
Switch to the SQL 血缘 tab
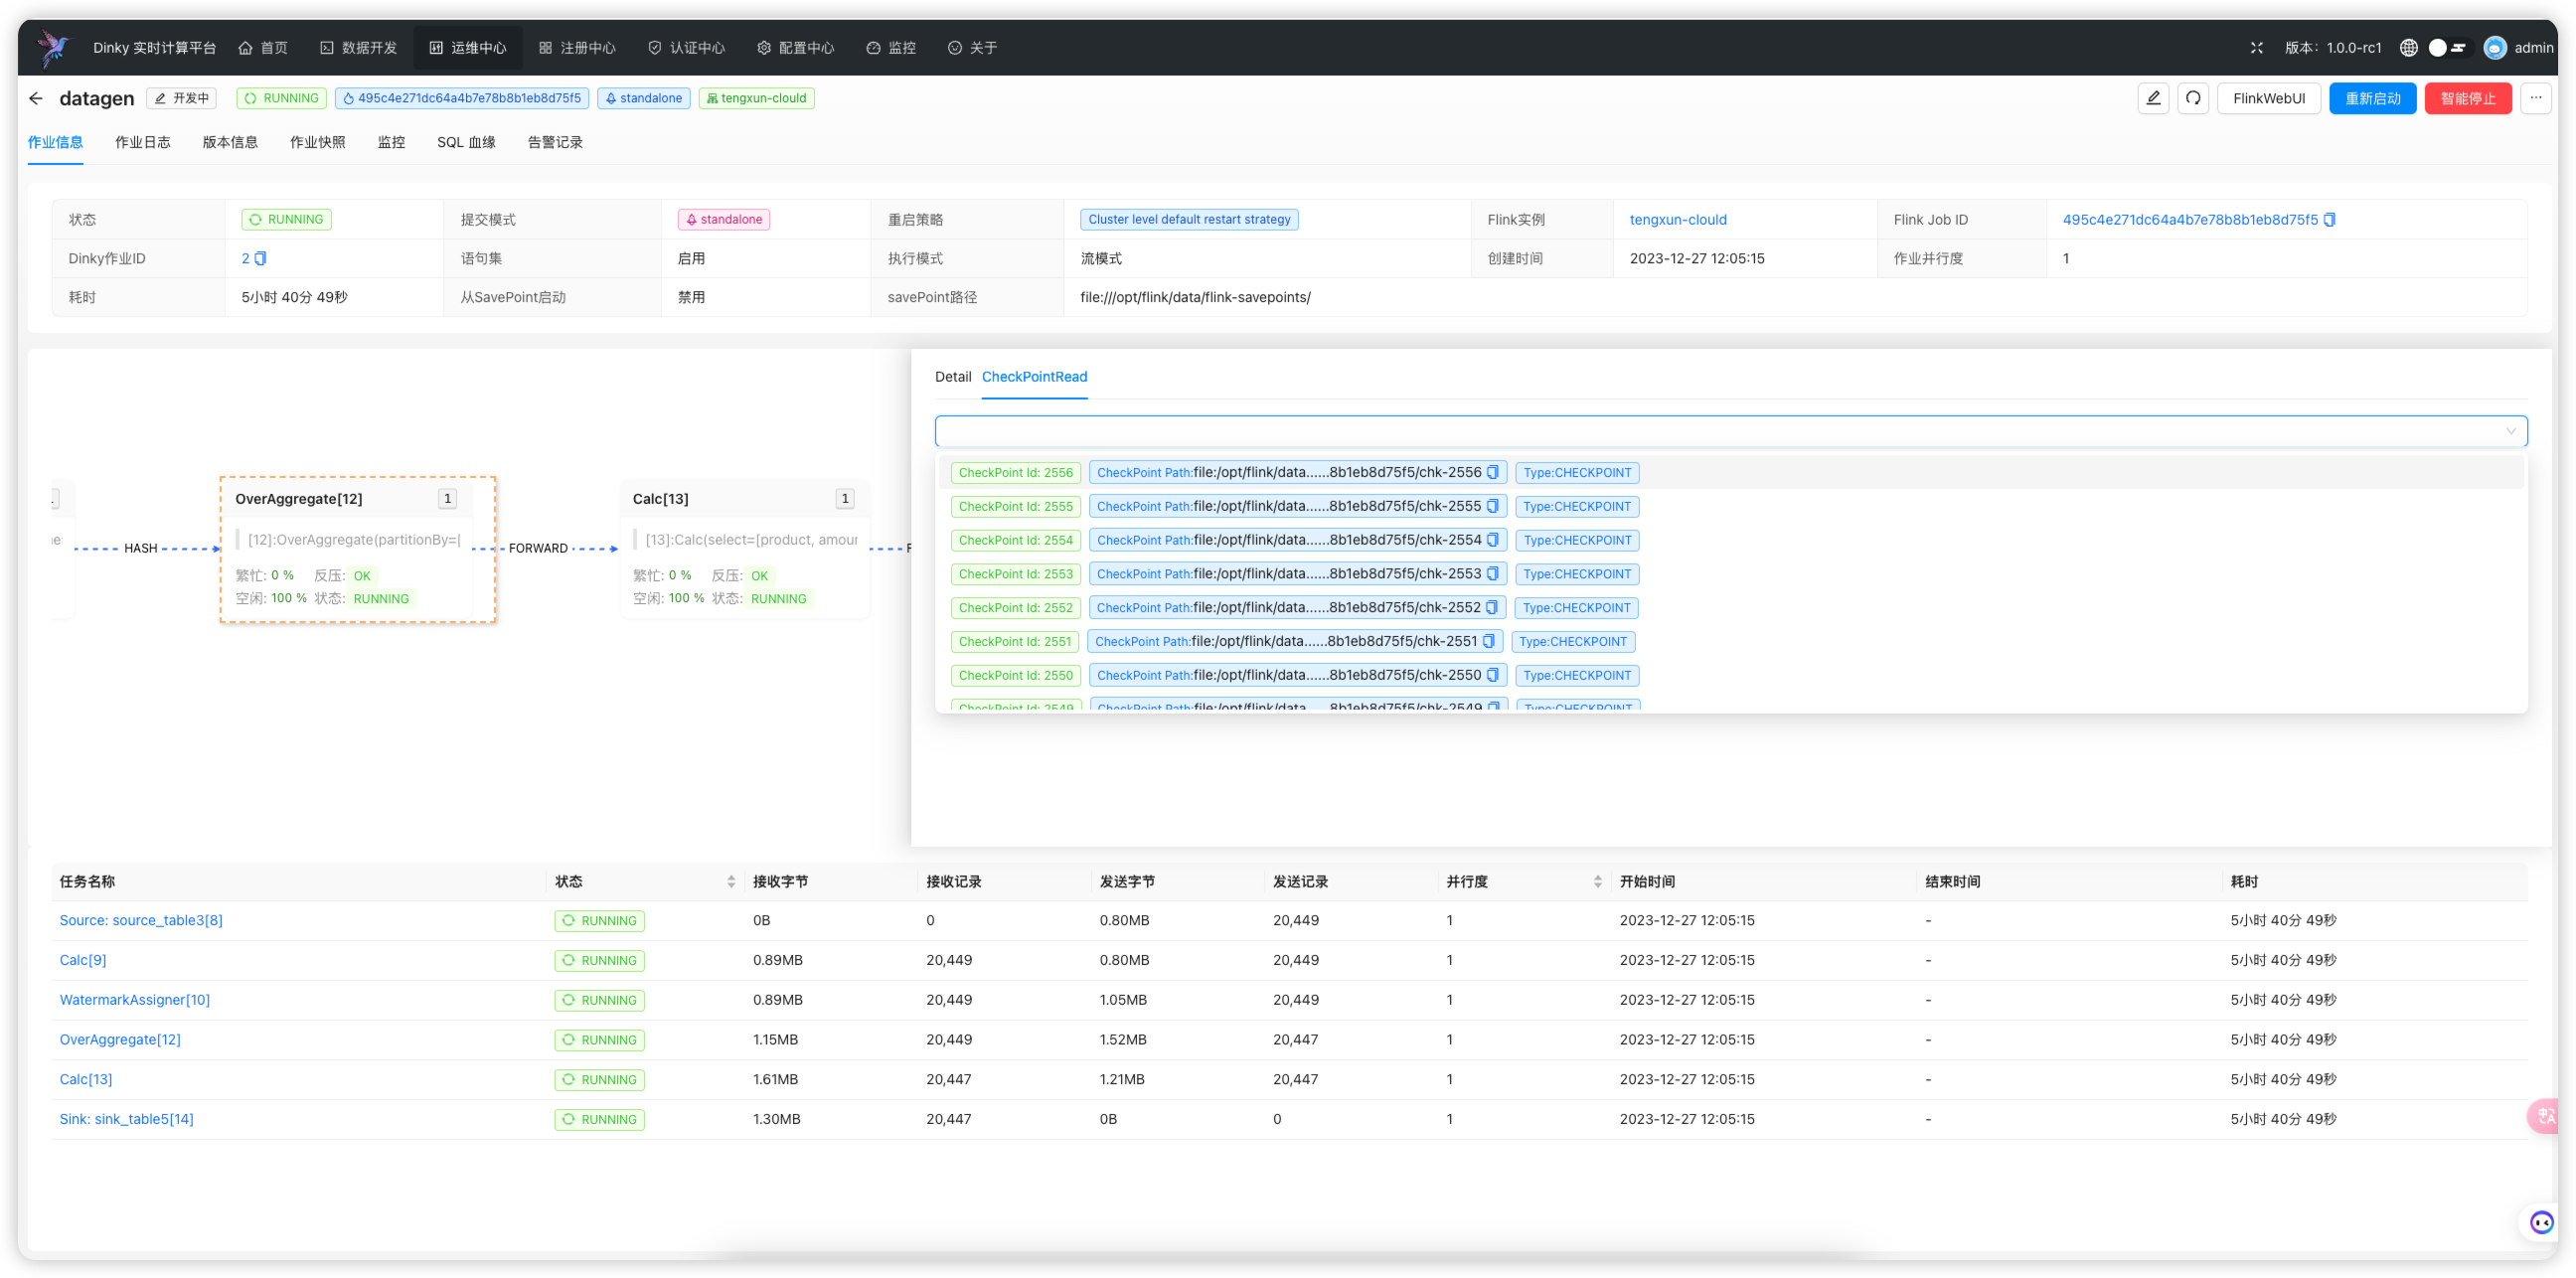(466, 142)
